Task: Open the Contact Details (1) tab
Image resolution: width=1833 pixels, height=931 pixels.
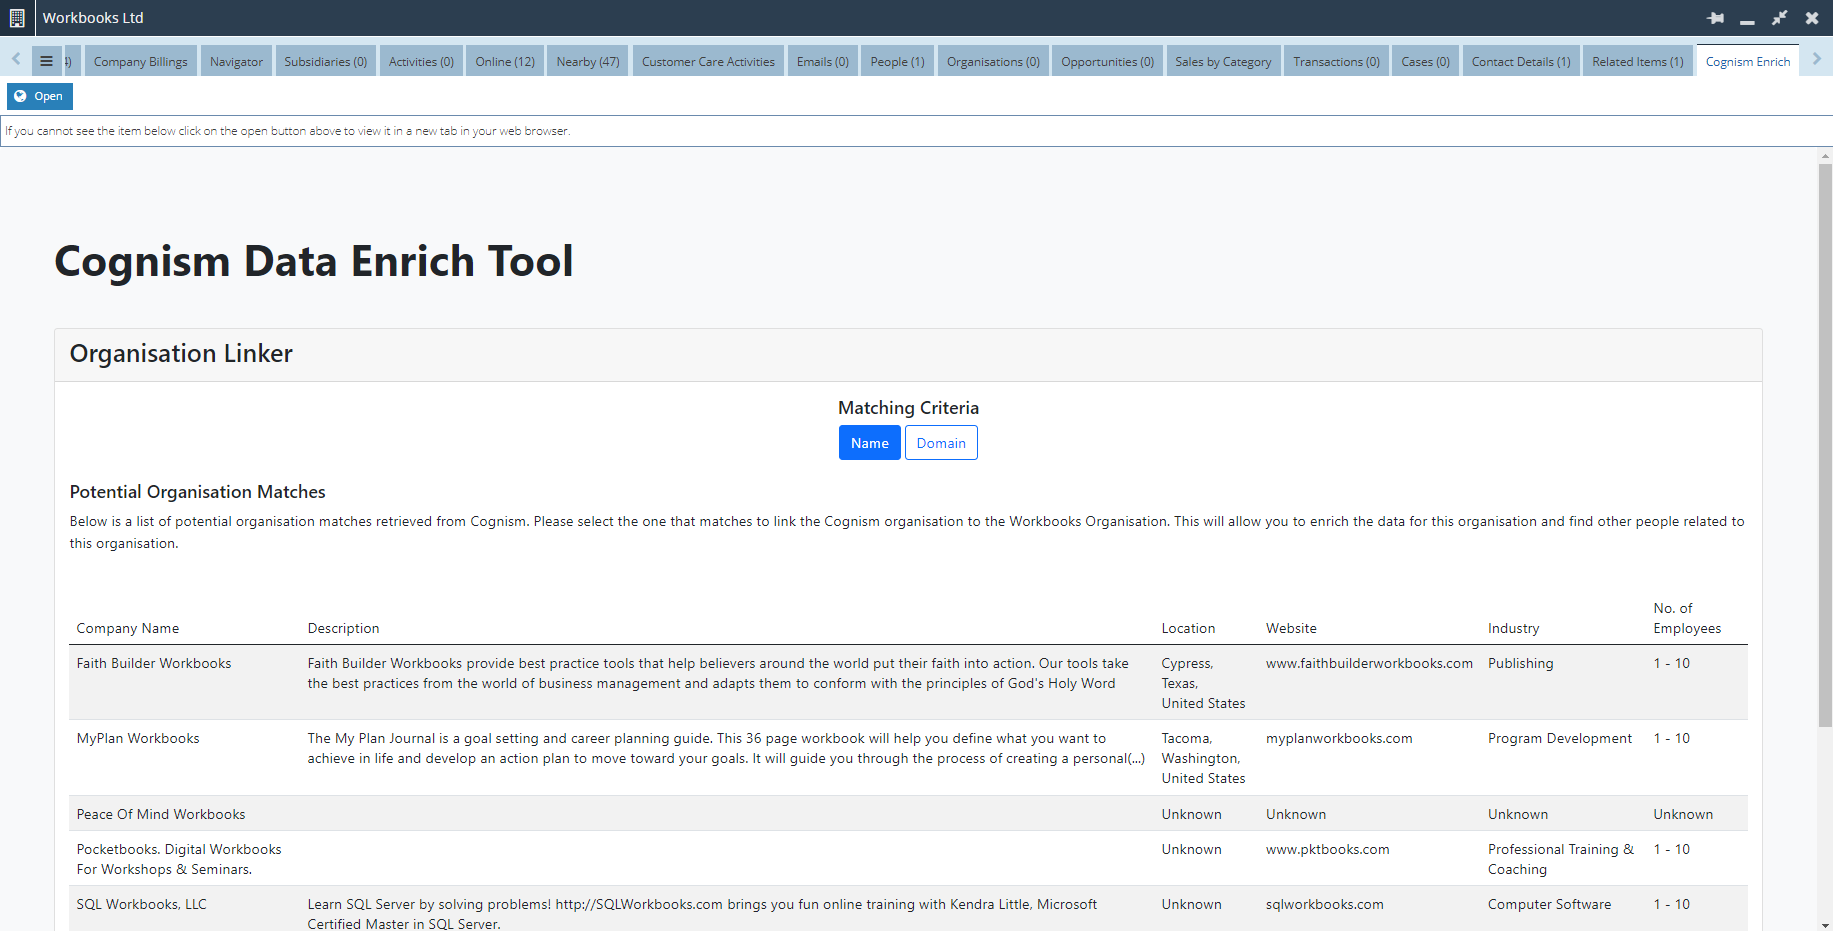Action: click(1521, 61)
